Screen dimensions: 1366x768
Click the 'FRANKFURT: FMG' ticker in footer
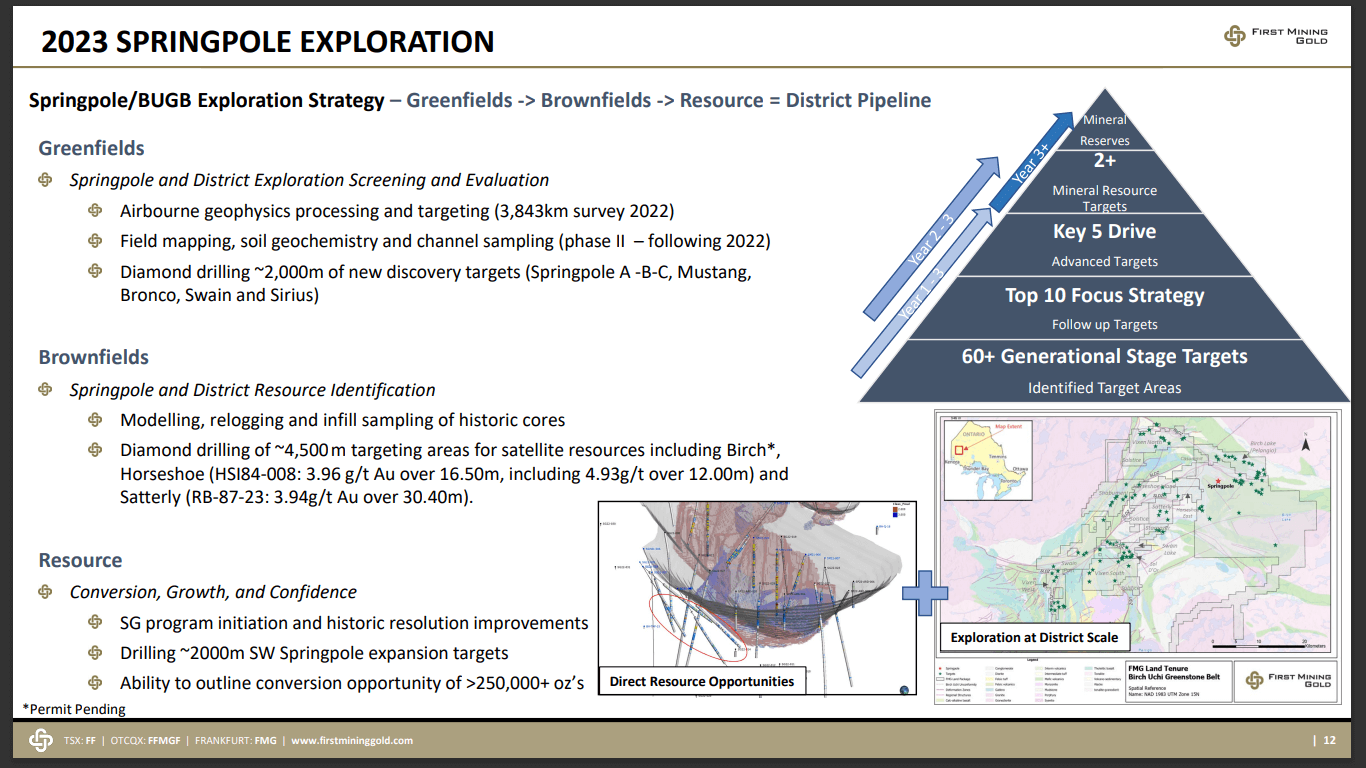click(236, 741)
